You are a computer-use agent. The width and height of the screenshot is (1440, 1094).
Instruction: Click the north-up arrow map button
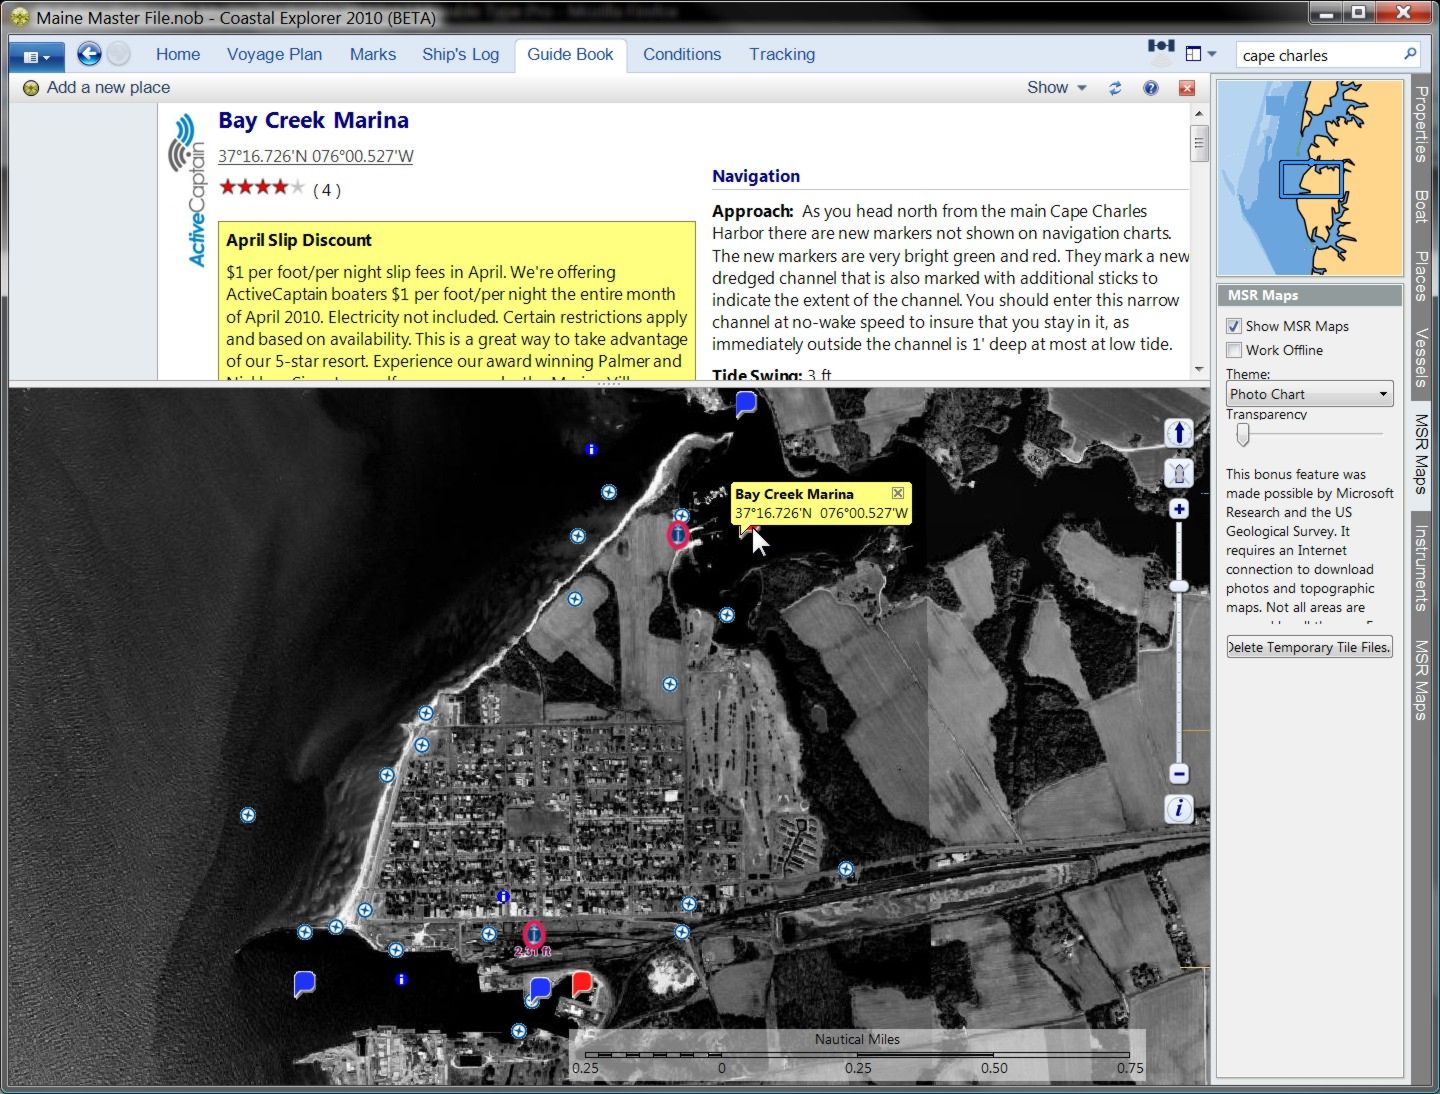1179,433
